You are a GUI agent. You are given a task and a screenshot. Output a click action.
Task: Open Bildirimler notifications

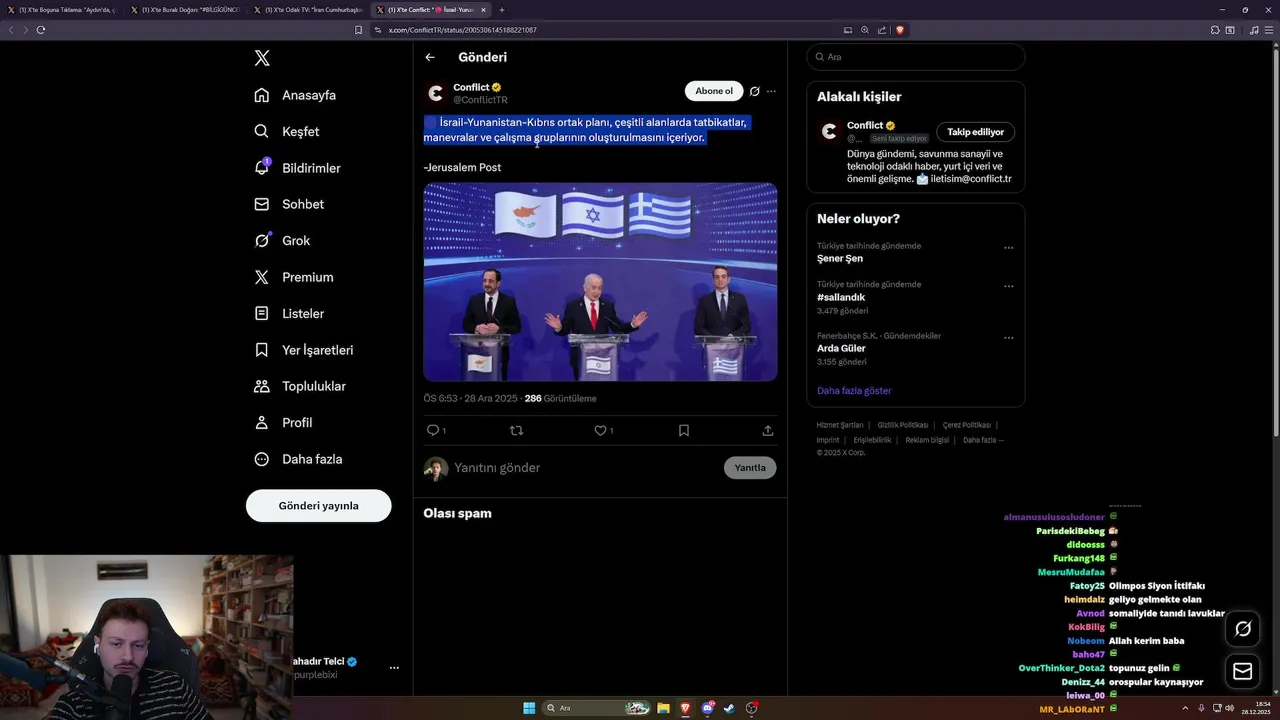pos(297,168)
